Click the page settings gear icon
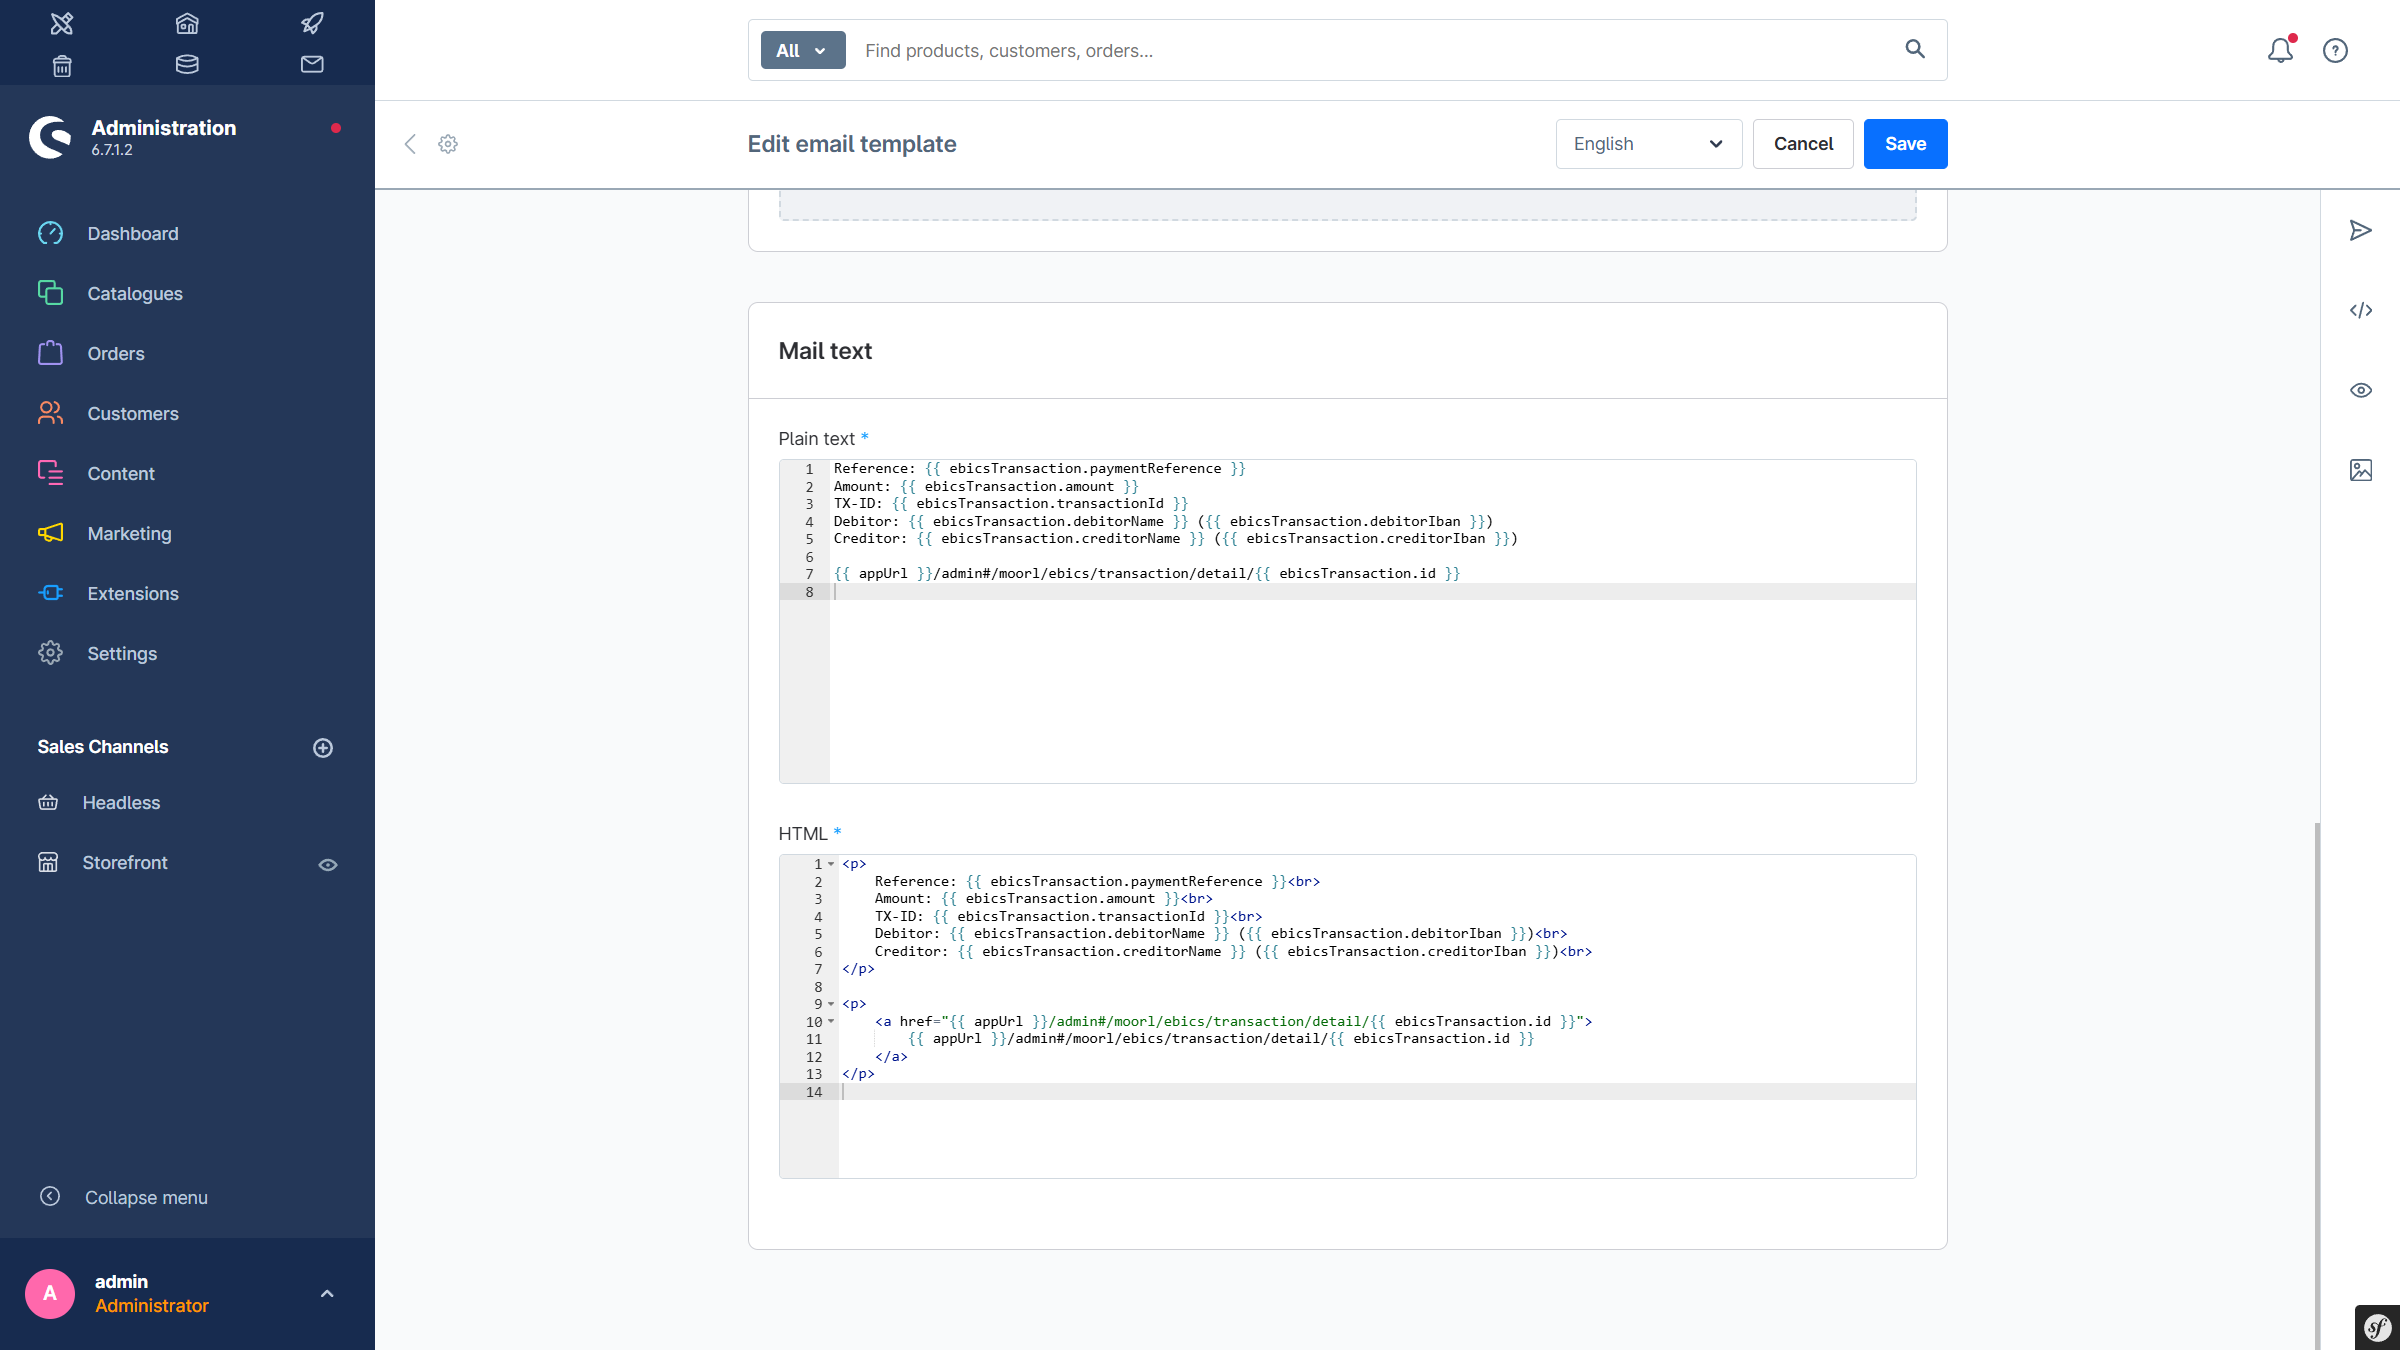This screenshot has width=2400, height=1350. (448, 144)
